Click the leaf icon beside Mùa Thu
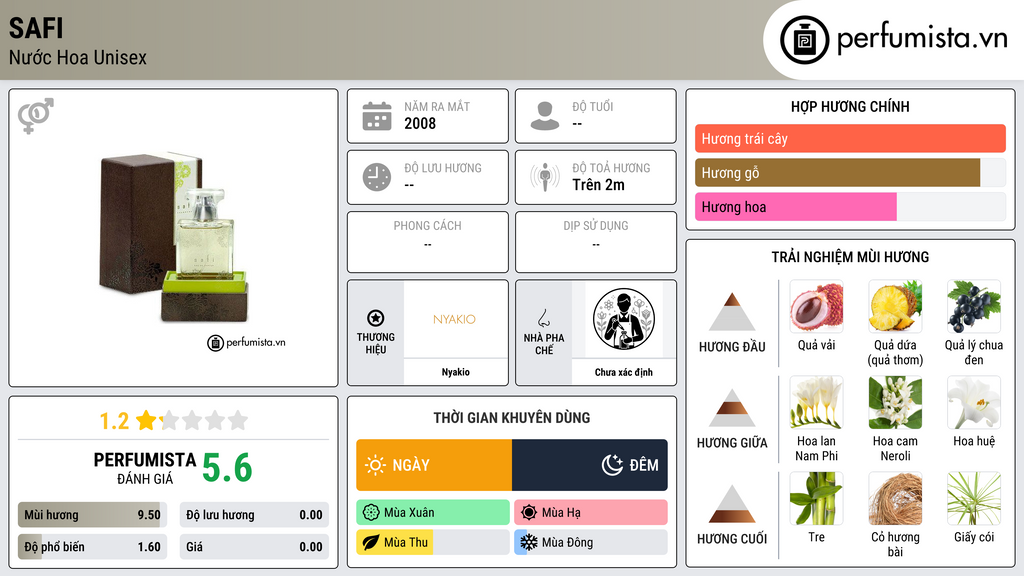 pos(371,542)
